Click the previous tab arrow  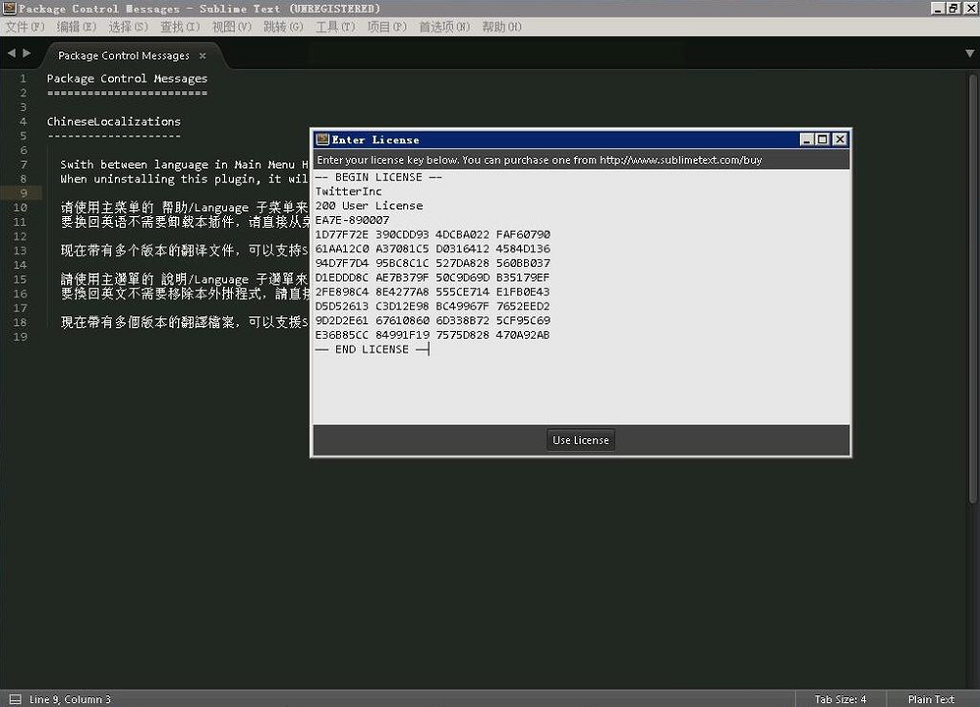coord(11,54)
